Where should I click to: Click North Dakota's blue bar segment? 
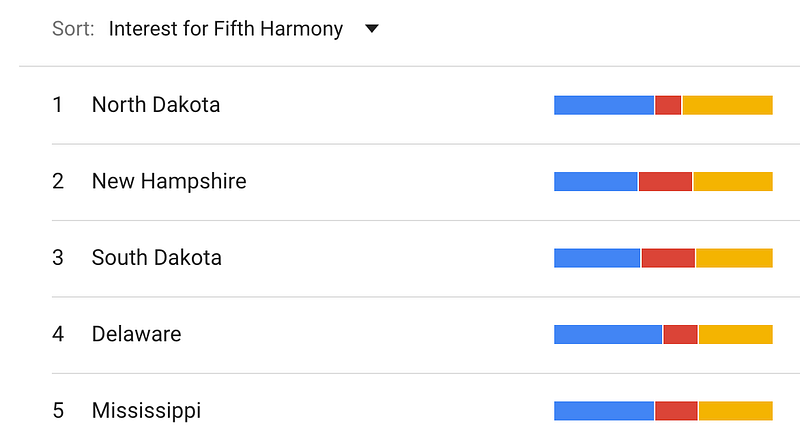tap(604, 105)
